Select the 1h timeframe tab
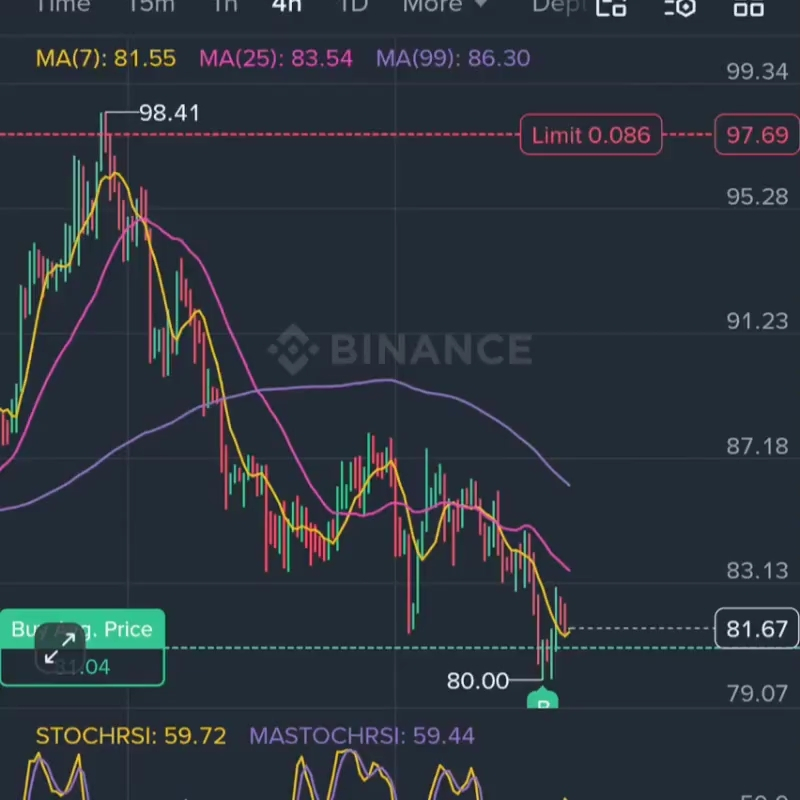800x800 pixels. click(226, 6)
